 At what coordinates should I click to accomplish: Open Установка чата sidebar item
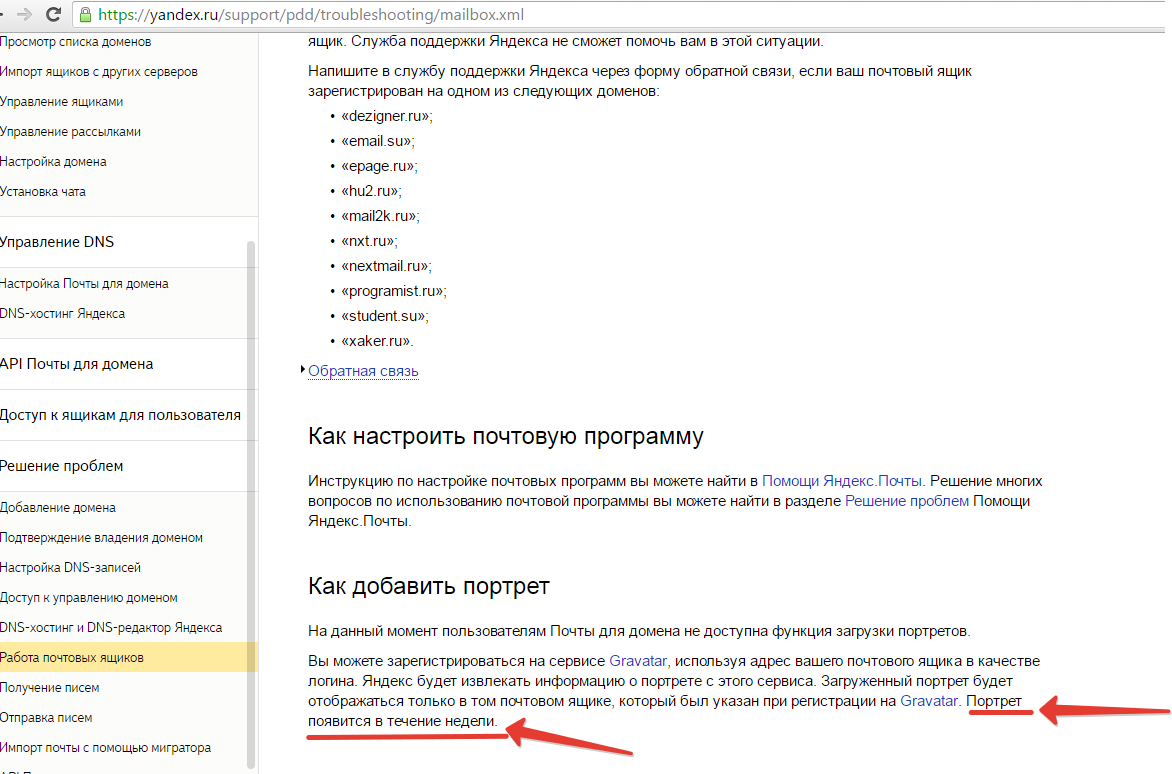coord(43,191)
